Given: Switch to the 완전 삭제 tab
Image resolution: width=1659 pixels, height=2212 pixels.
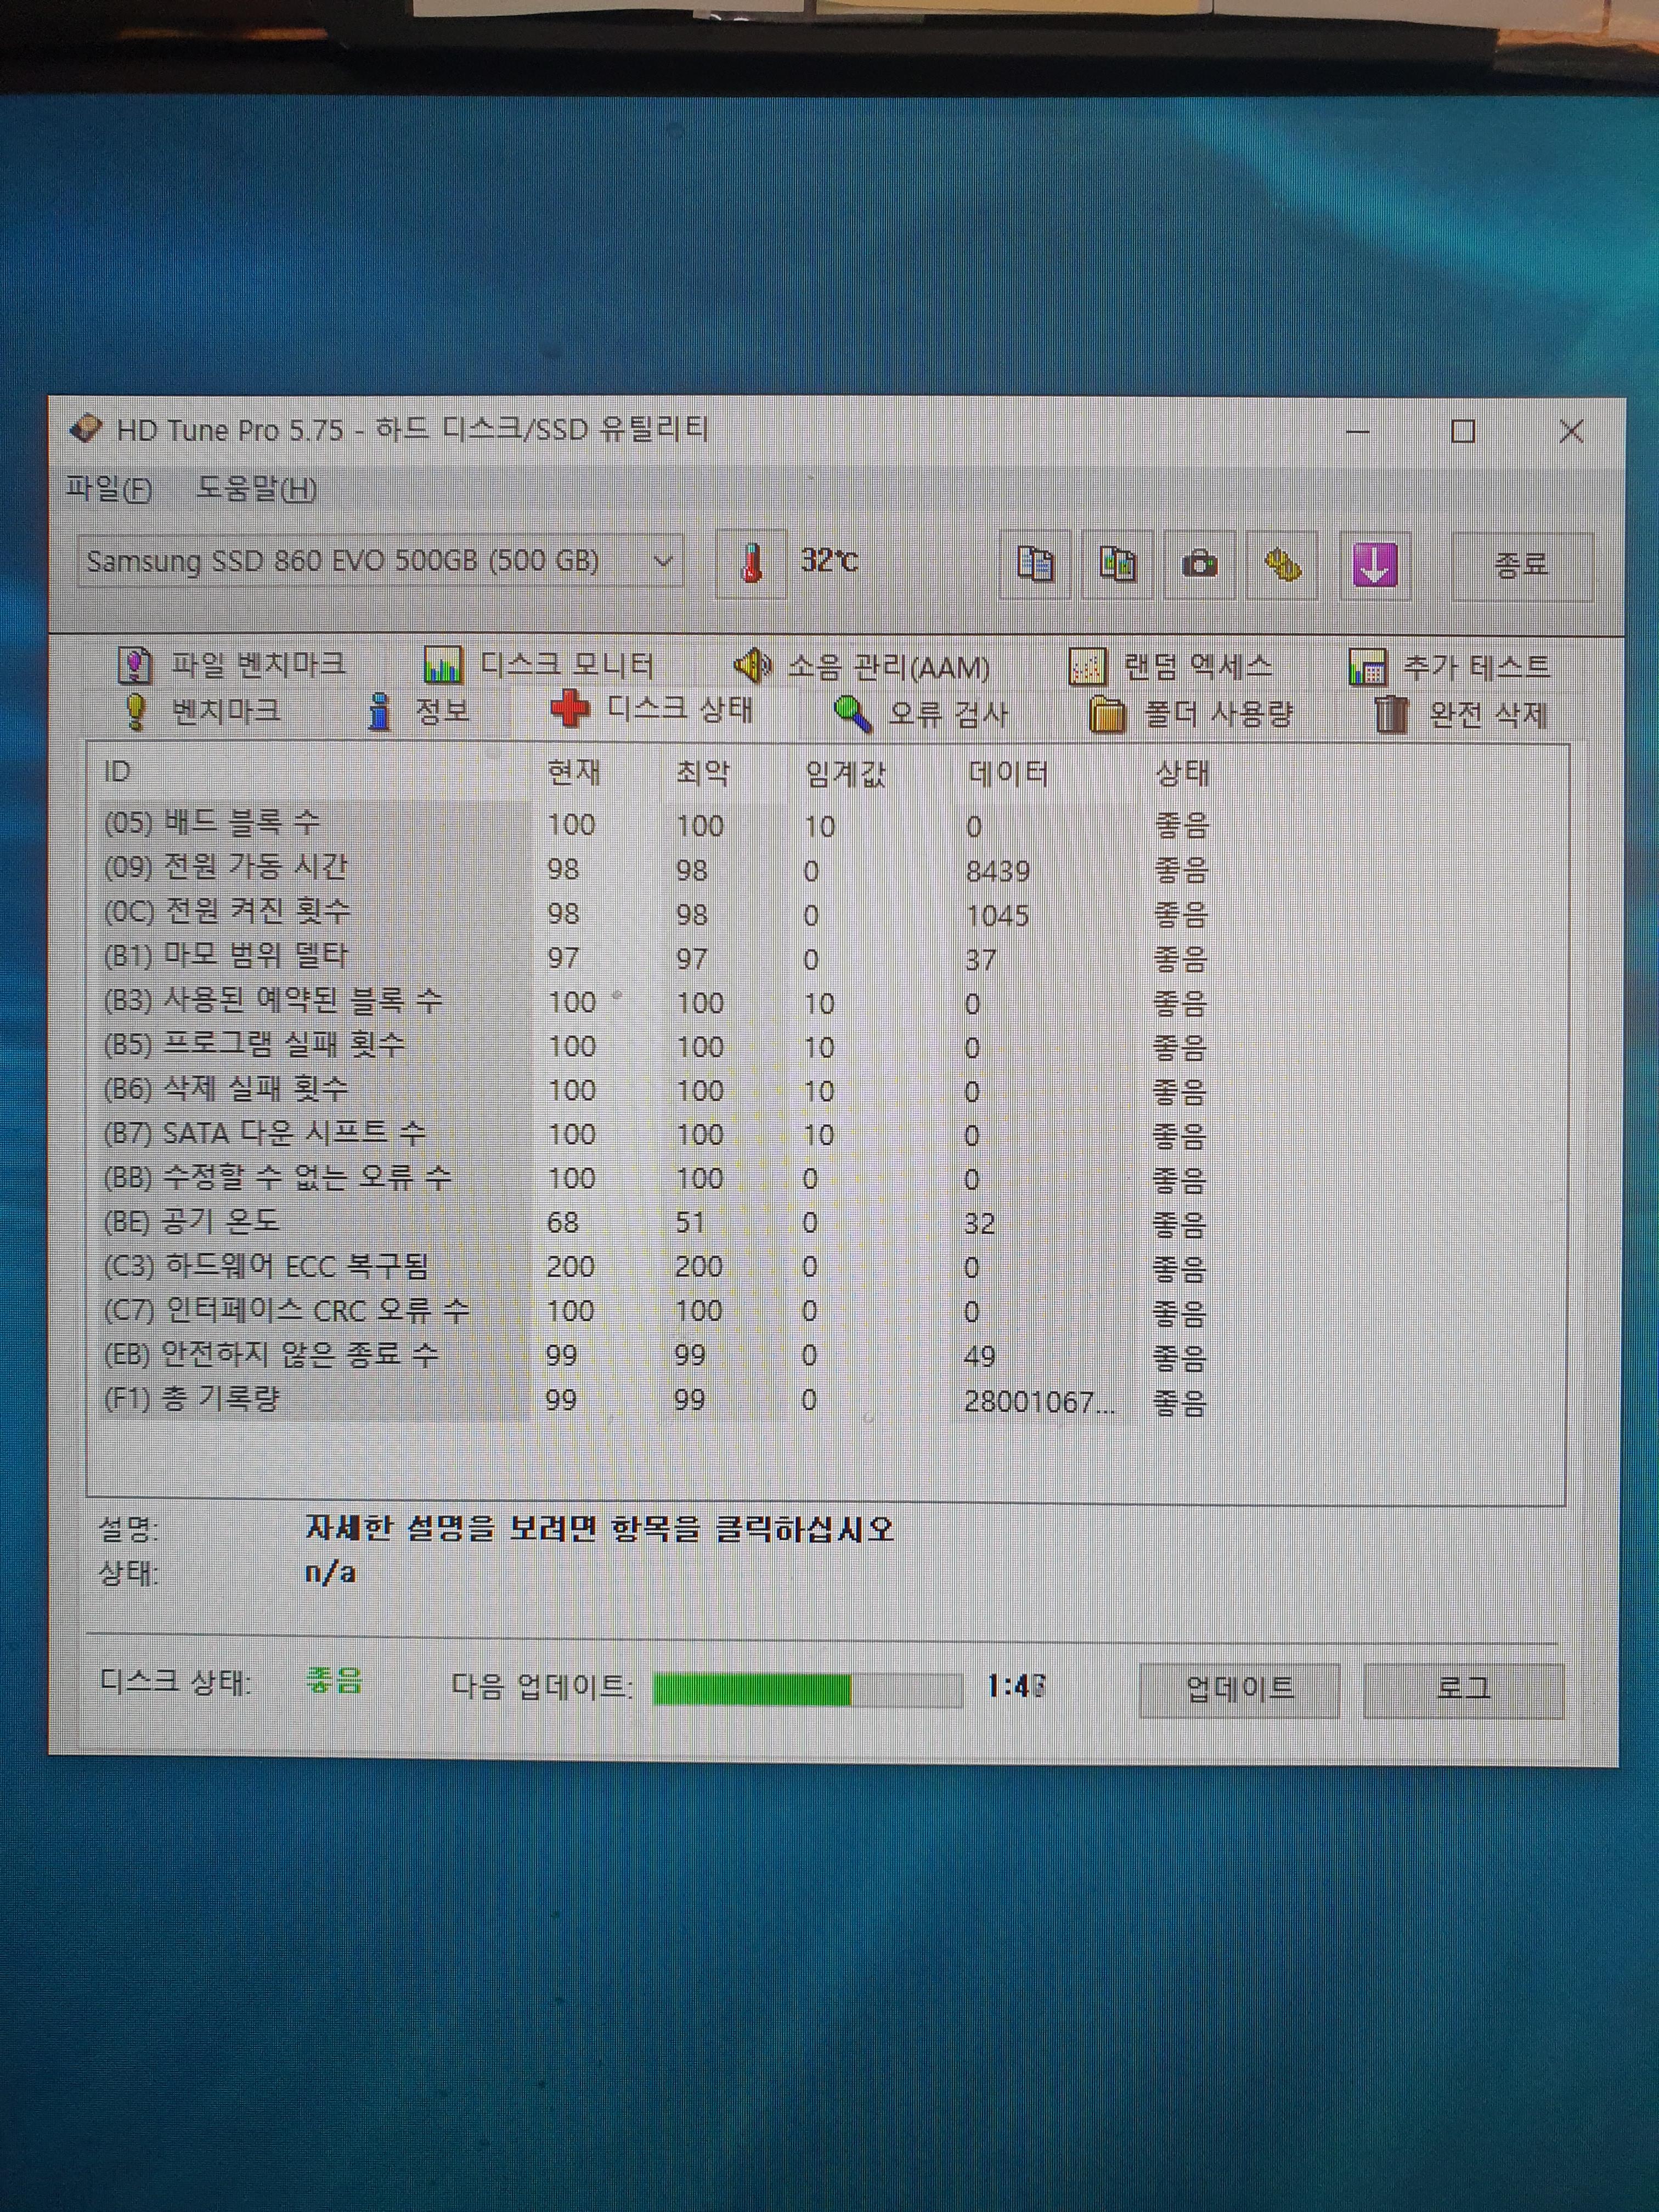Looking at the screenshot, I should 1461,715.
